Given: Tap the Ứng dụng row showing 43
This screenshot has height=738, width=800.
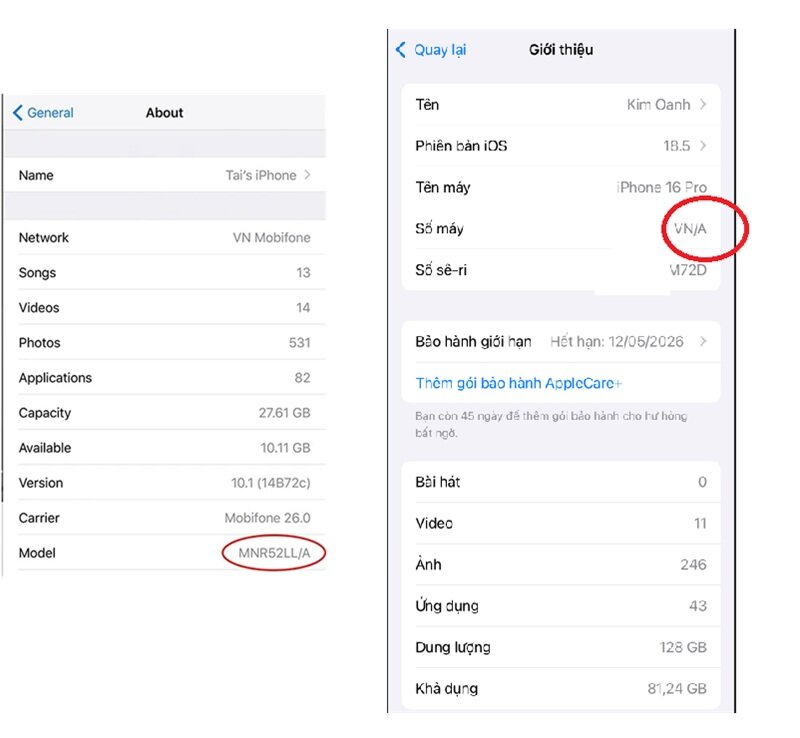Looking at the screenshot, I should [561, 606].
